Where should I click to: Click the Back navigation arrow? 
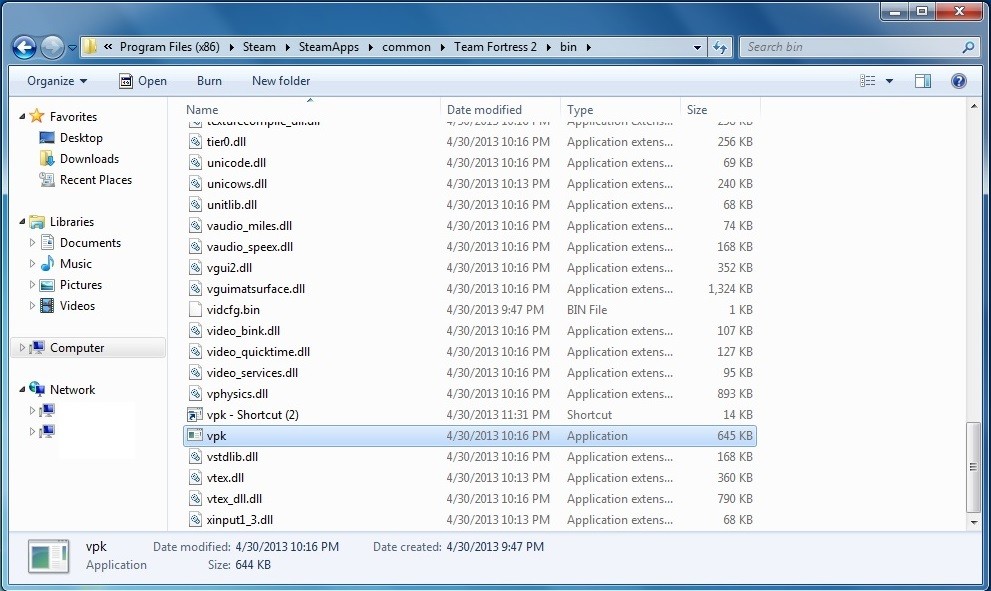[25, 47]
